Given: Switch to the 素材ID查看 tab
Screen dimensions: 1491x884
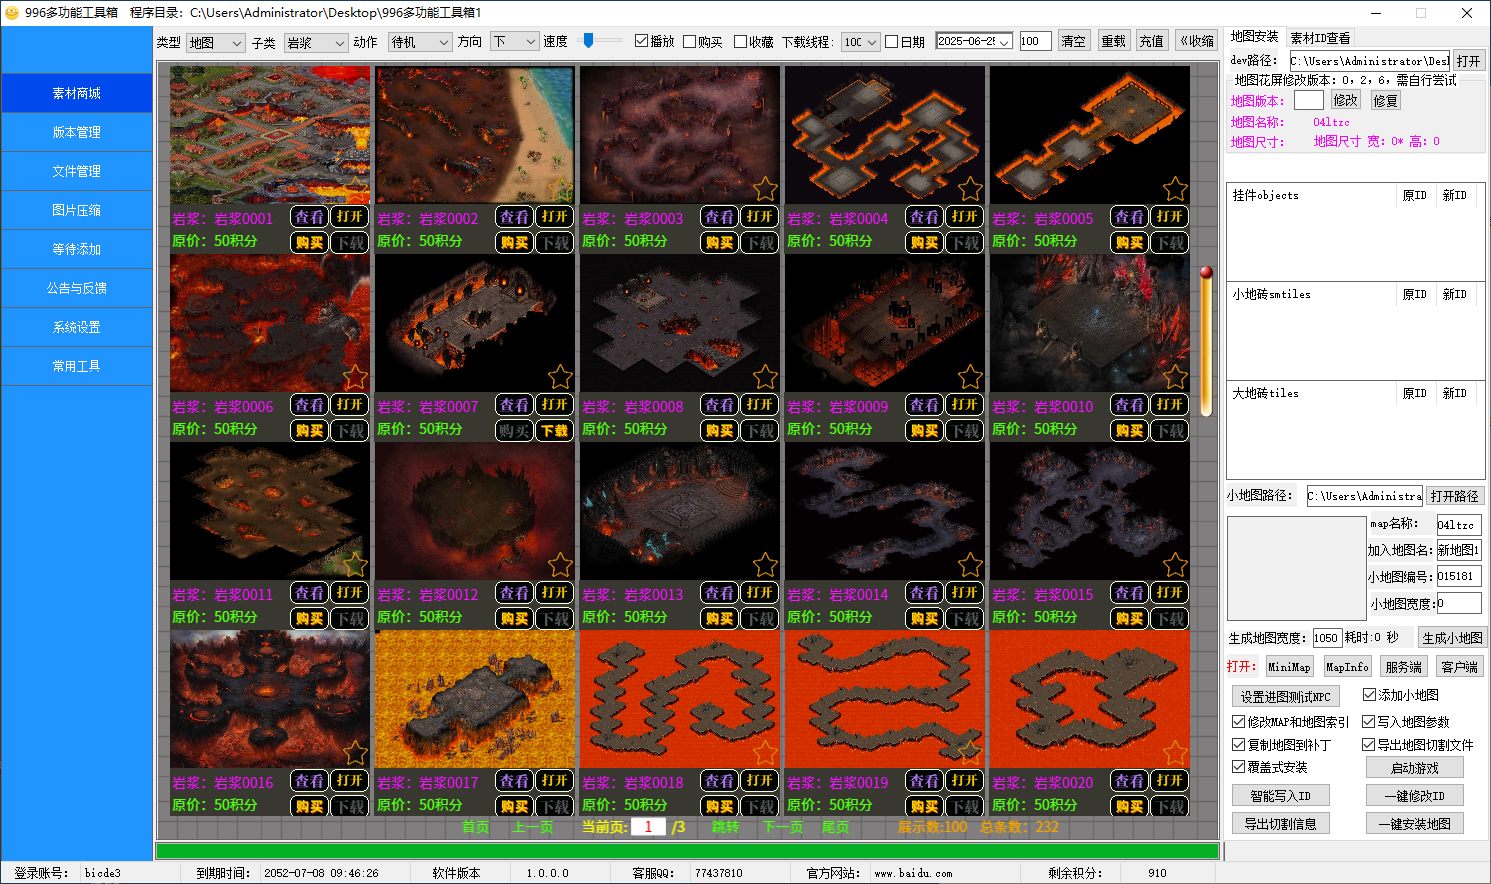Looking at the screenshot, I should point(1320,38).
